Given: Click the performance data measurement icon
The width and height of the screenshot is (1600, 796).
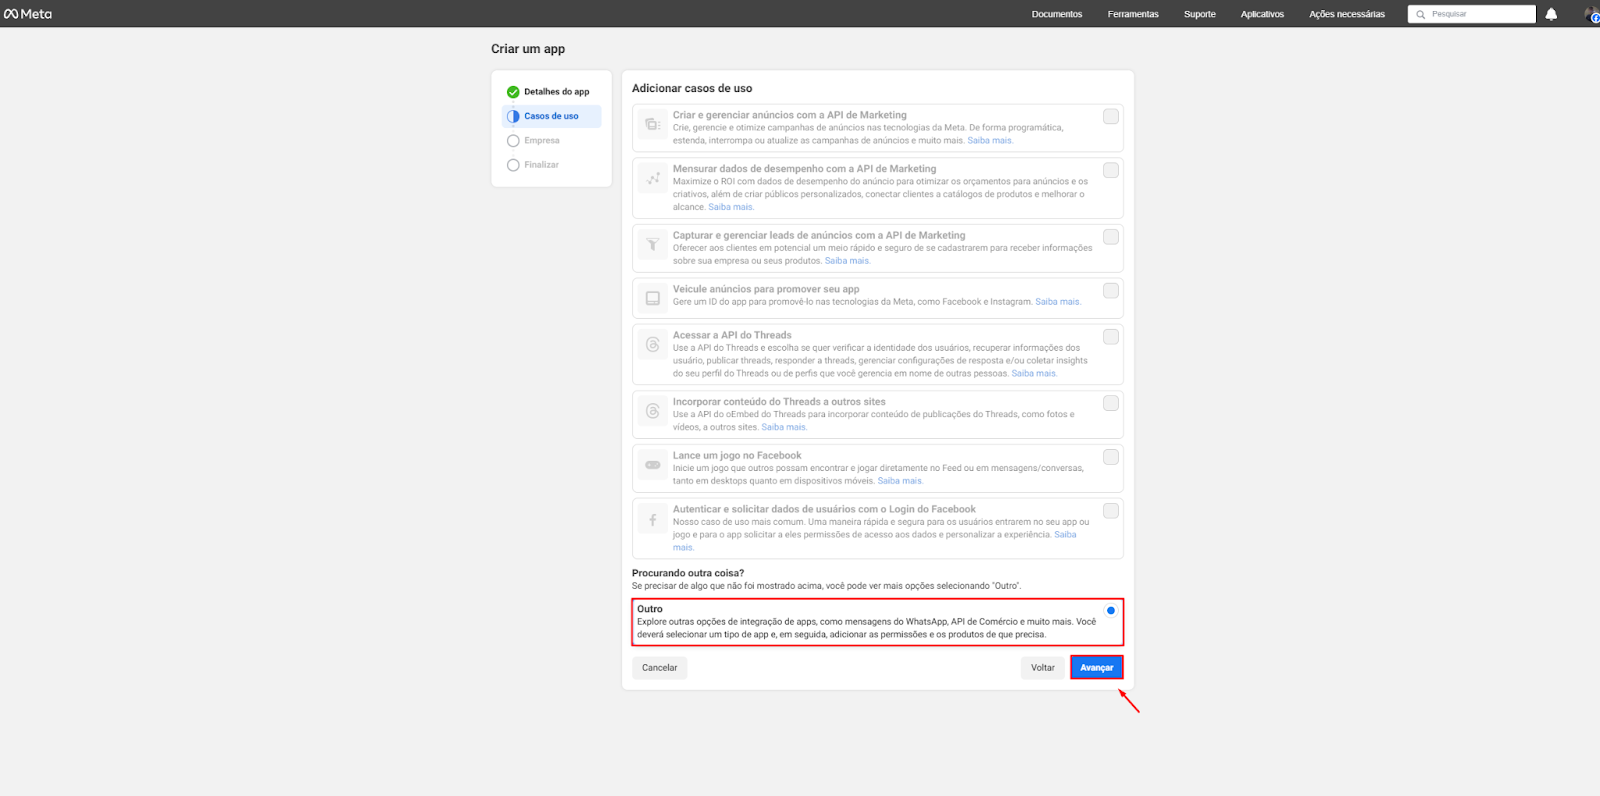Looking at the screenshot, I should tap(653, 179).
